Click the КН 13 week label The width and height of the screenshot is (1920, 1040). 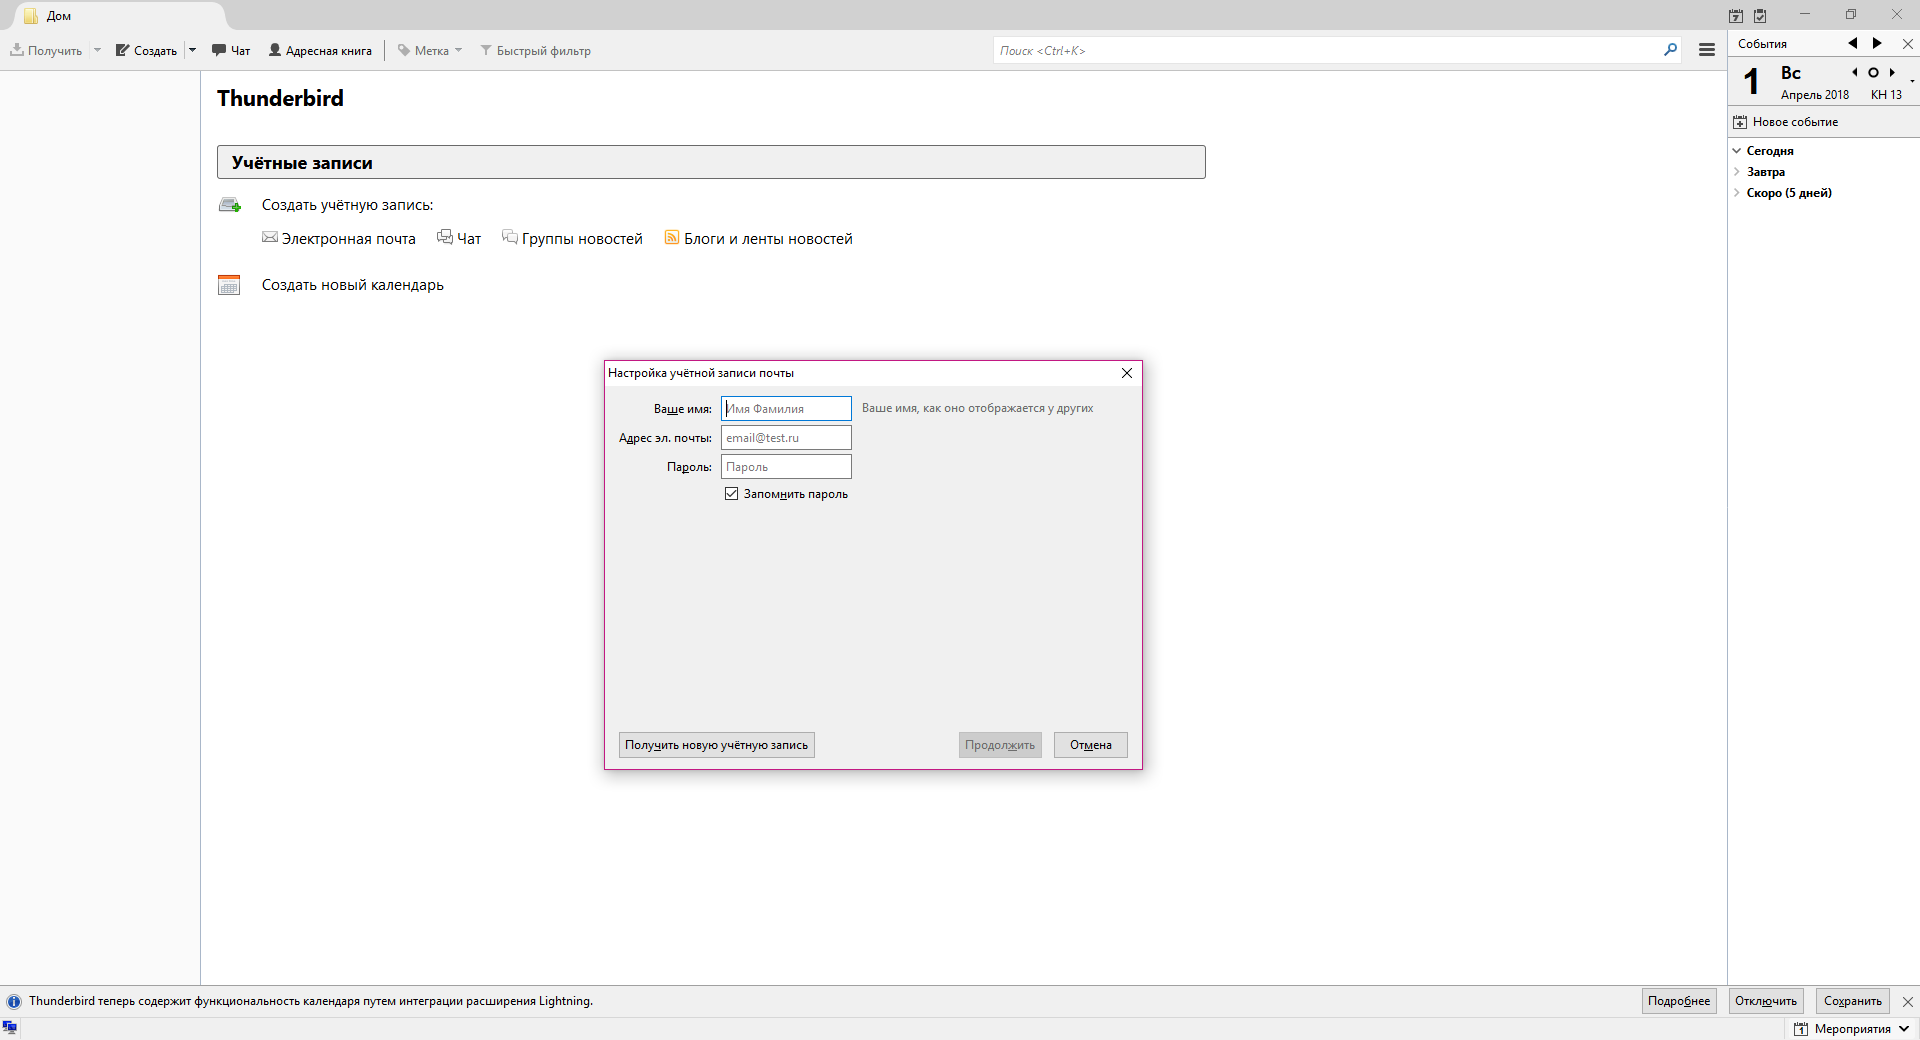1886,95
